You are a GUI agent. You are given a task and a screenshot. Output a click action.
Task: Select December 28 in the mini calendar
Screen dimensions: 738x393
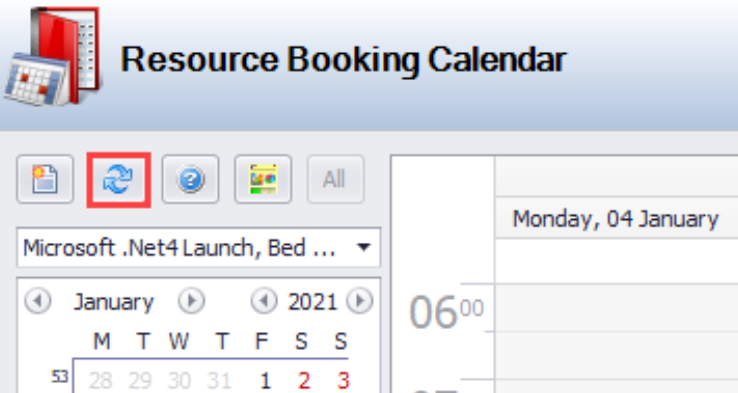[x=100, y=380]
